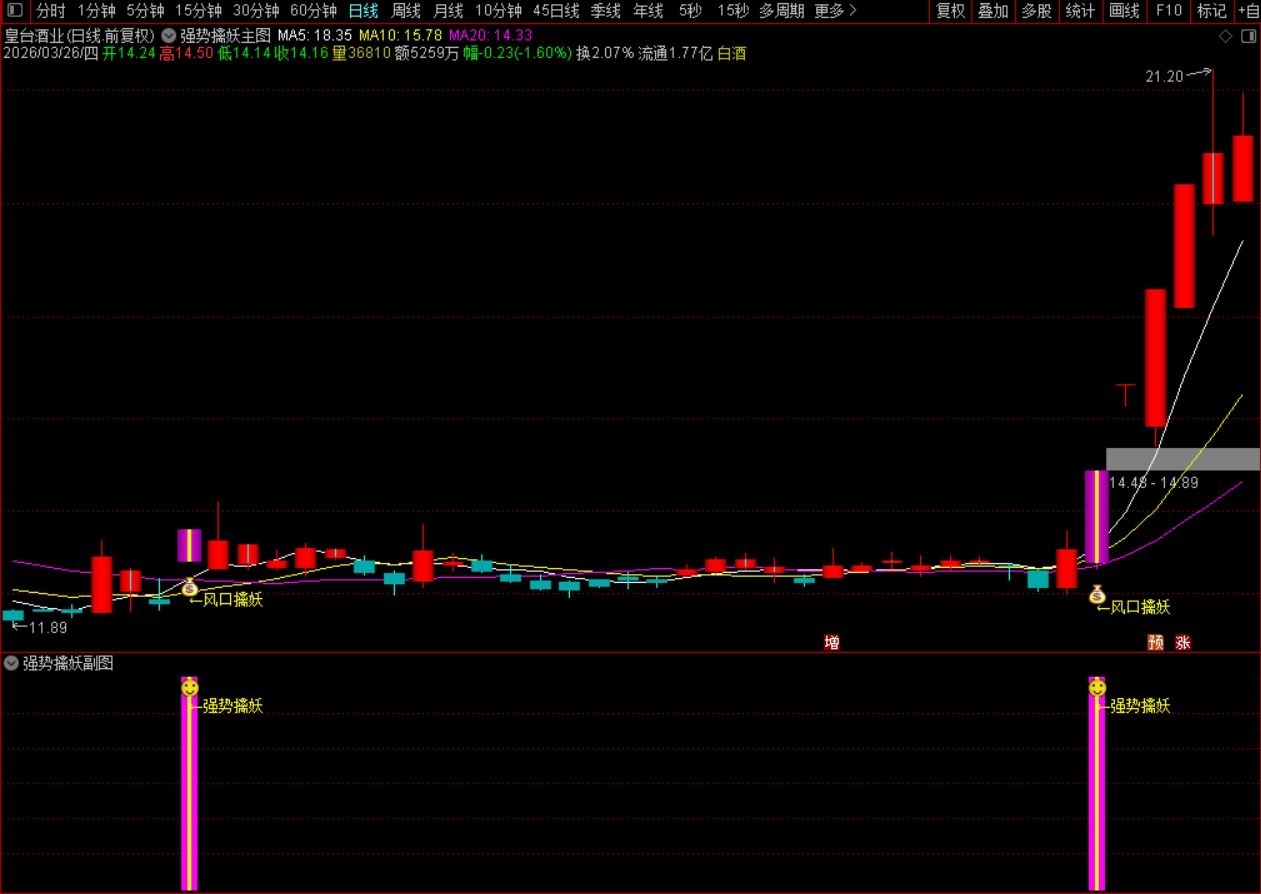
Task: Select the 5秒 period
Action: pos(690,11)
